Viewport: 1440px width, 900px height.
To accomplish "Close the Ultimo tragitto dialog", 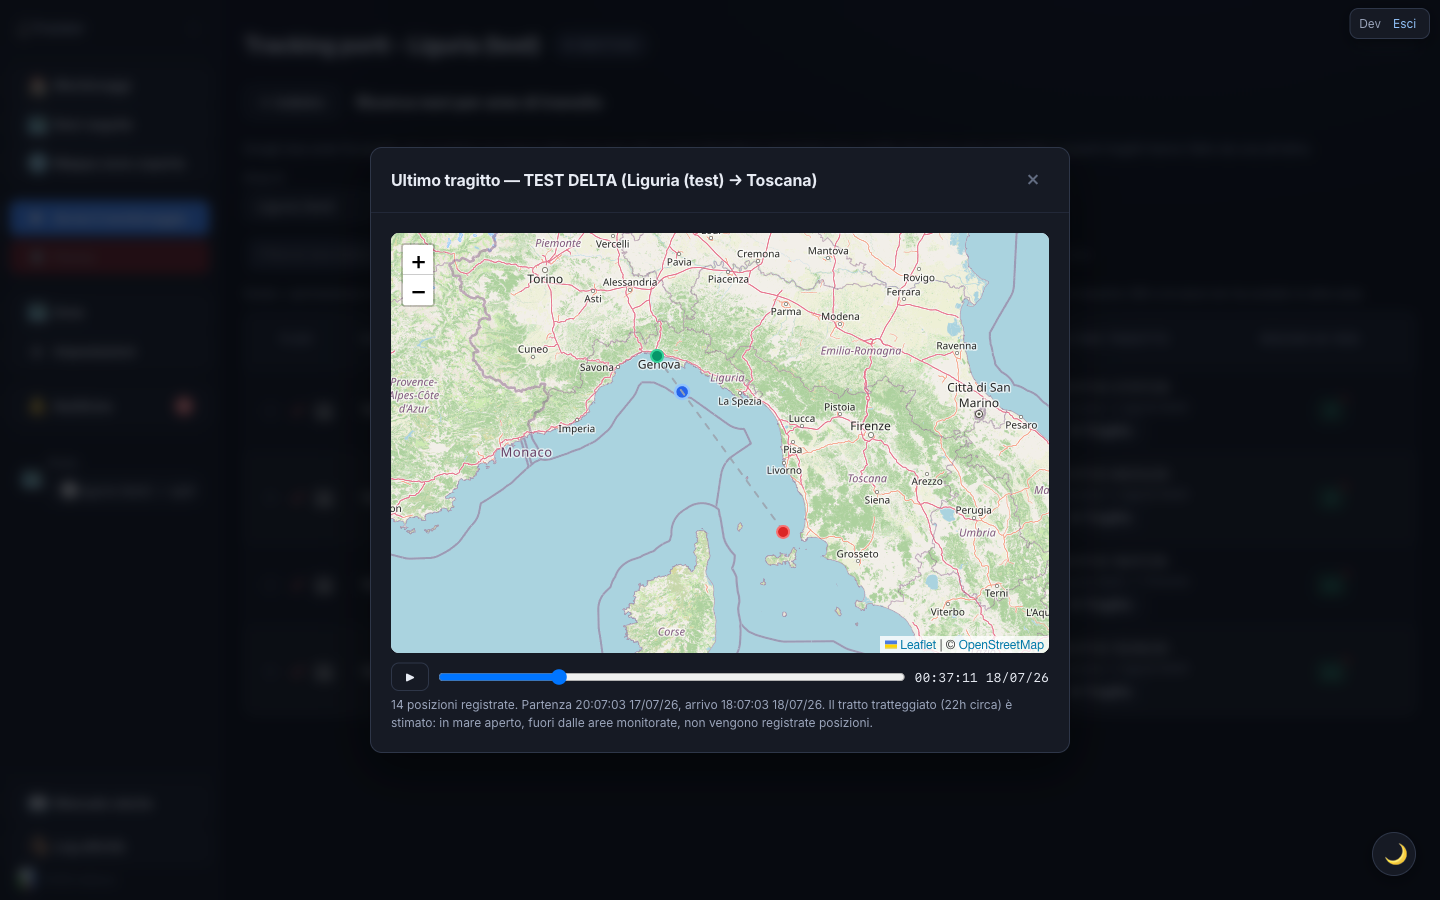I will 1033,180.
